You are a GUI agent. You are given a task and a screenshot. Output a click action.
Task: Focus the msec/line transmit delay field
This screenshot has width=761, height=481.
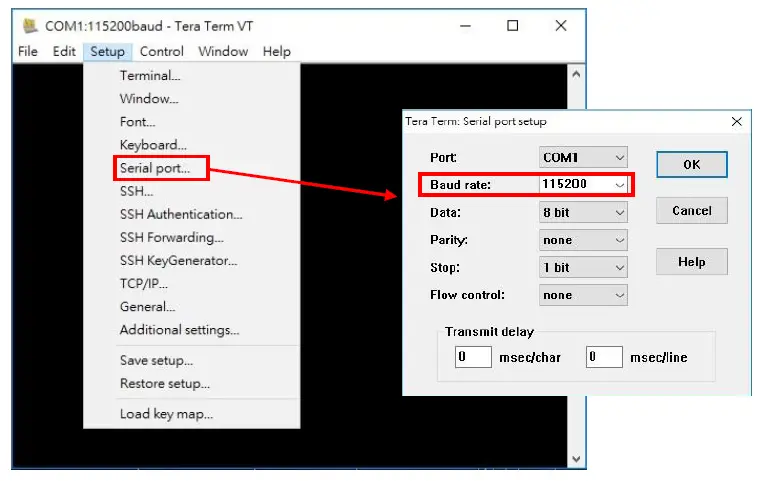(x=604, y=357)
